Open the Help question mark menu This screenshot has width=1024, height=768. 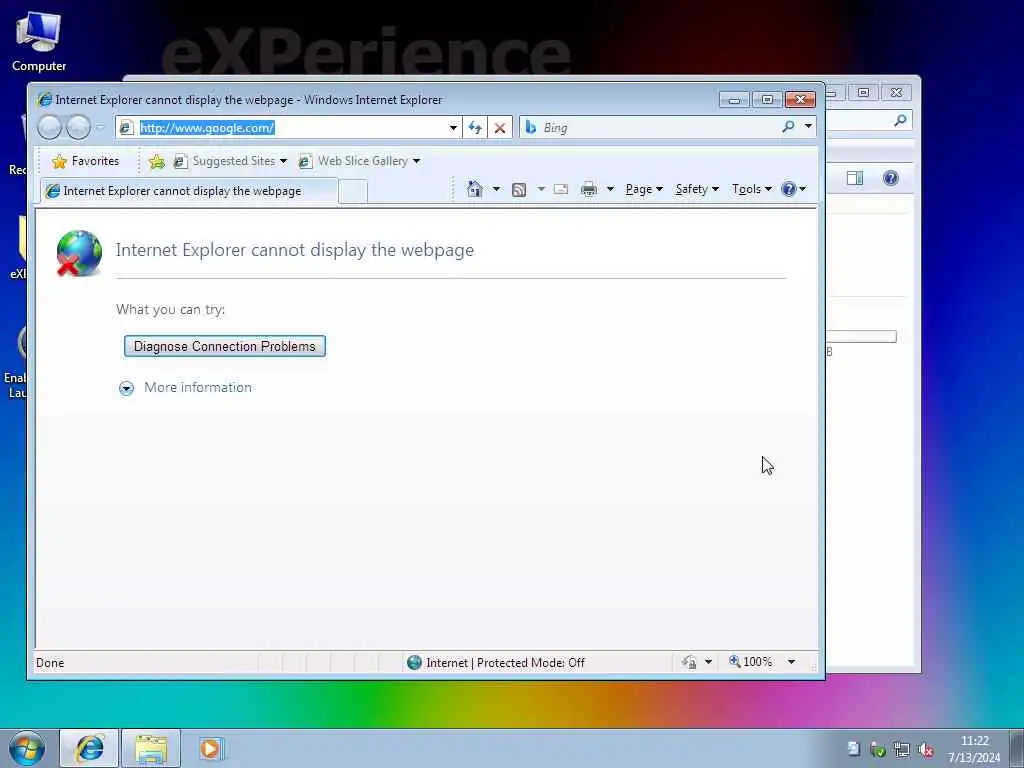coord(793,189)
